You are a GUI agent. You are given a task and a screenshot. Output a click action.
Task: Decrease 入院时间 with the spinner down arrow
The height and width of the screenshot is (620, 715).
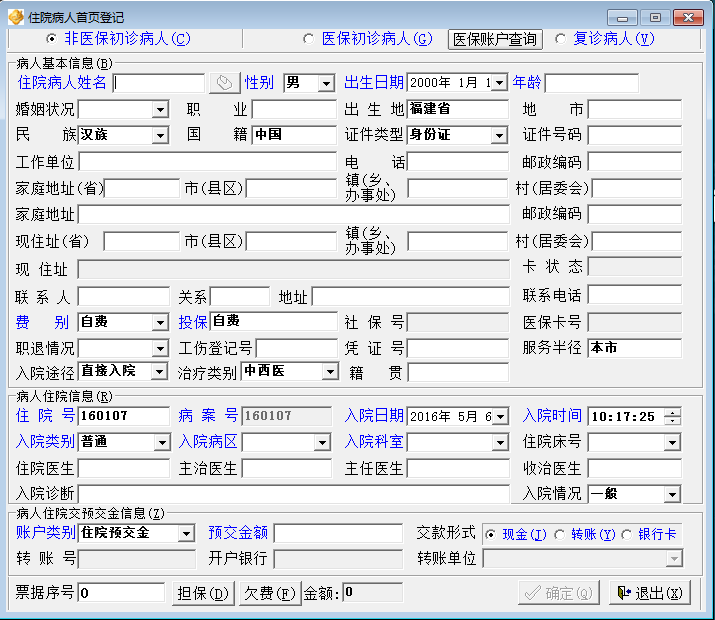(x=673, y=421)
